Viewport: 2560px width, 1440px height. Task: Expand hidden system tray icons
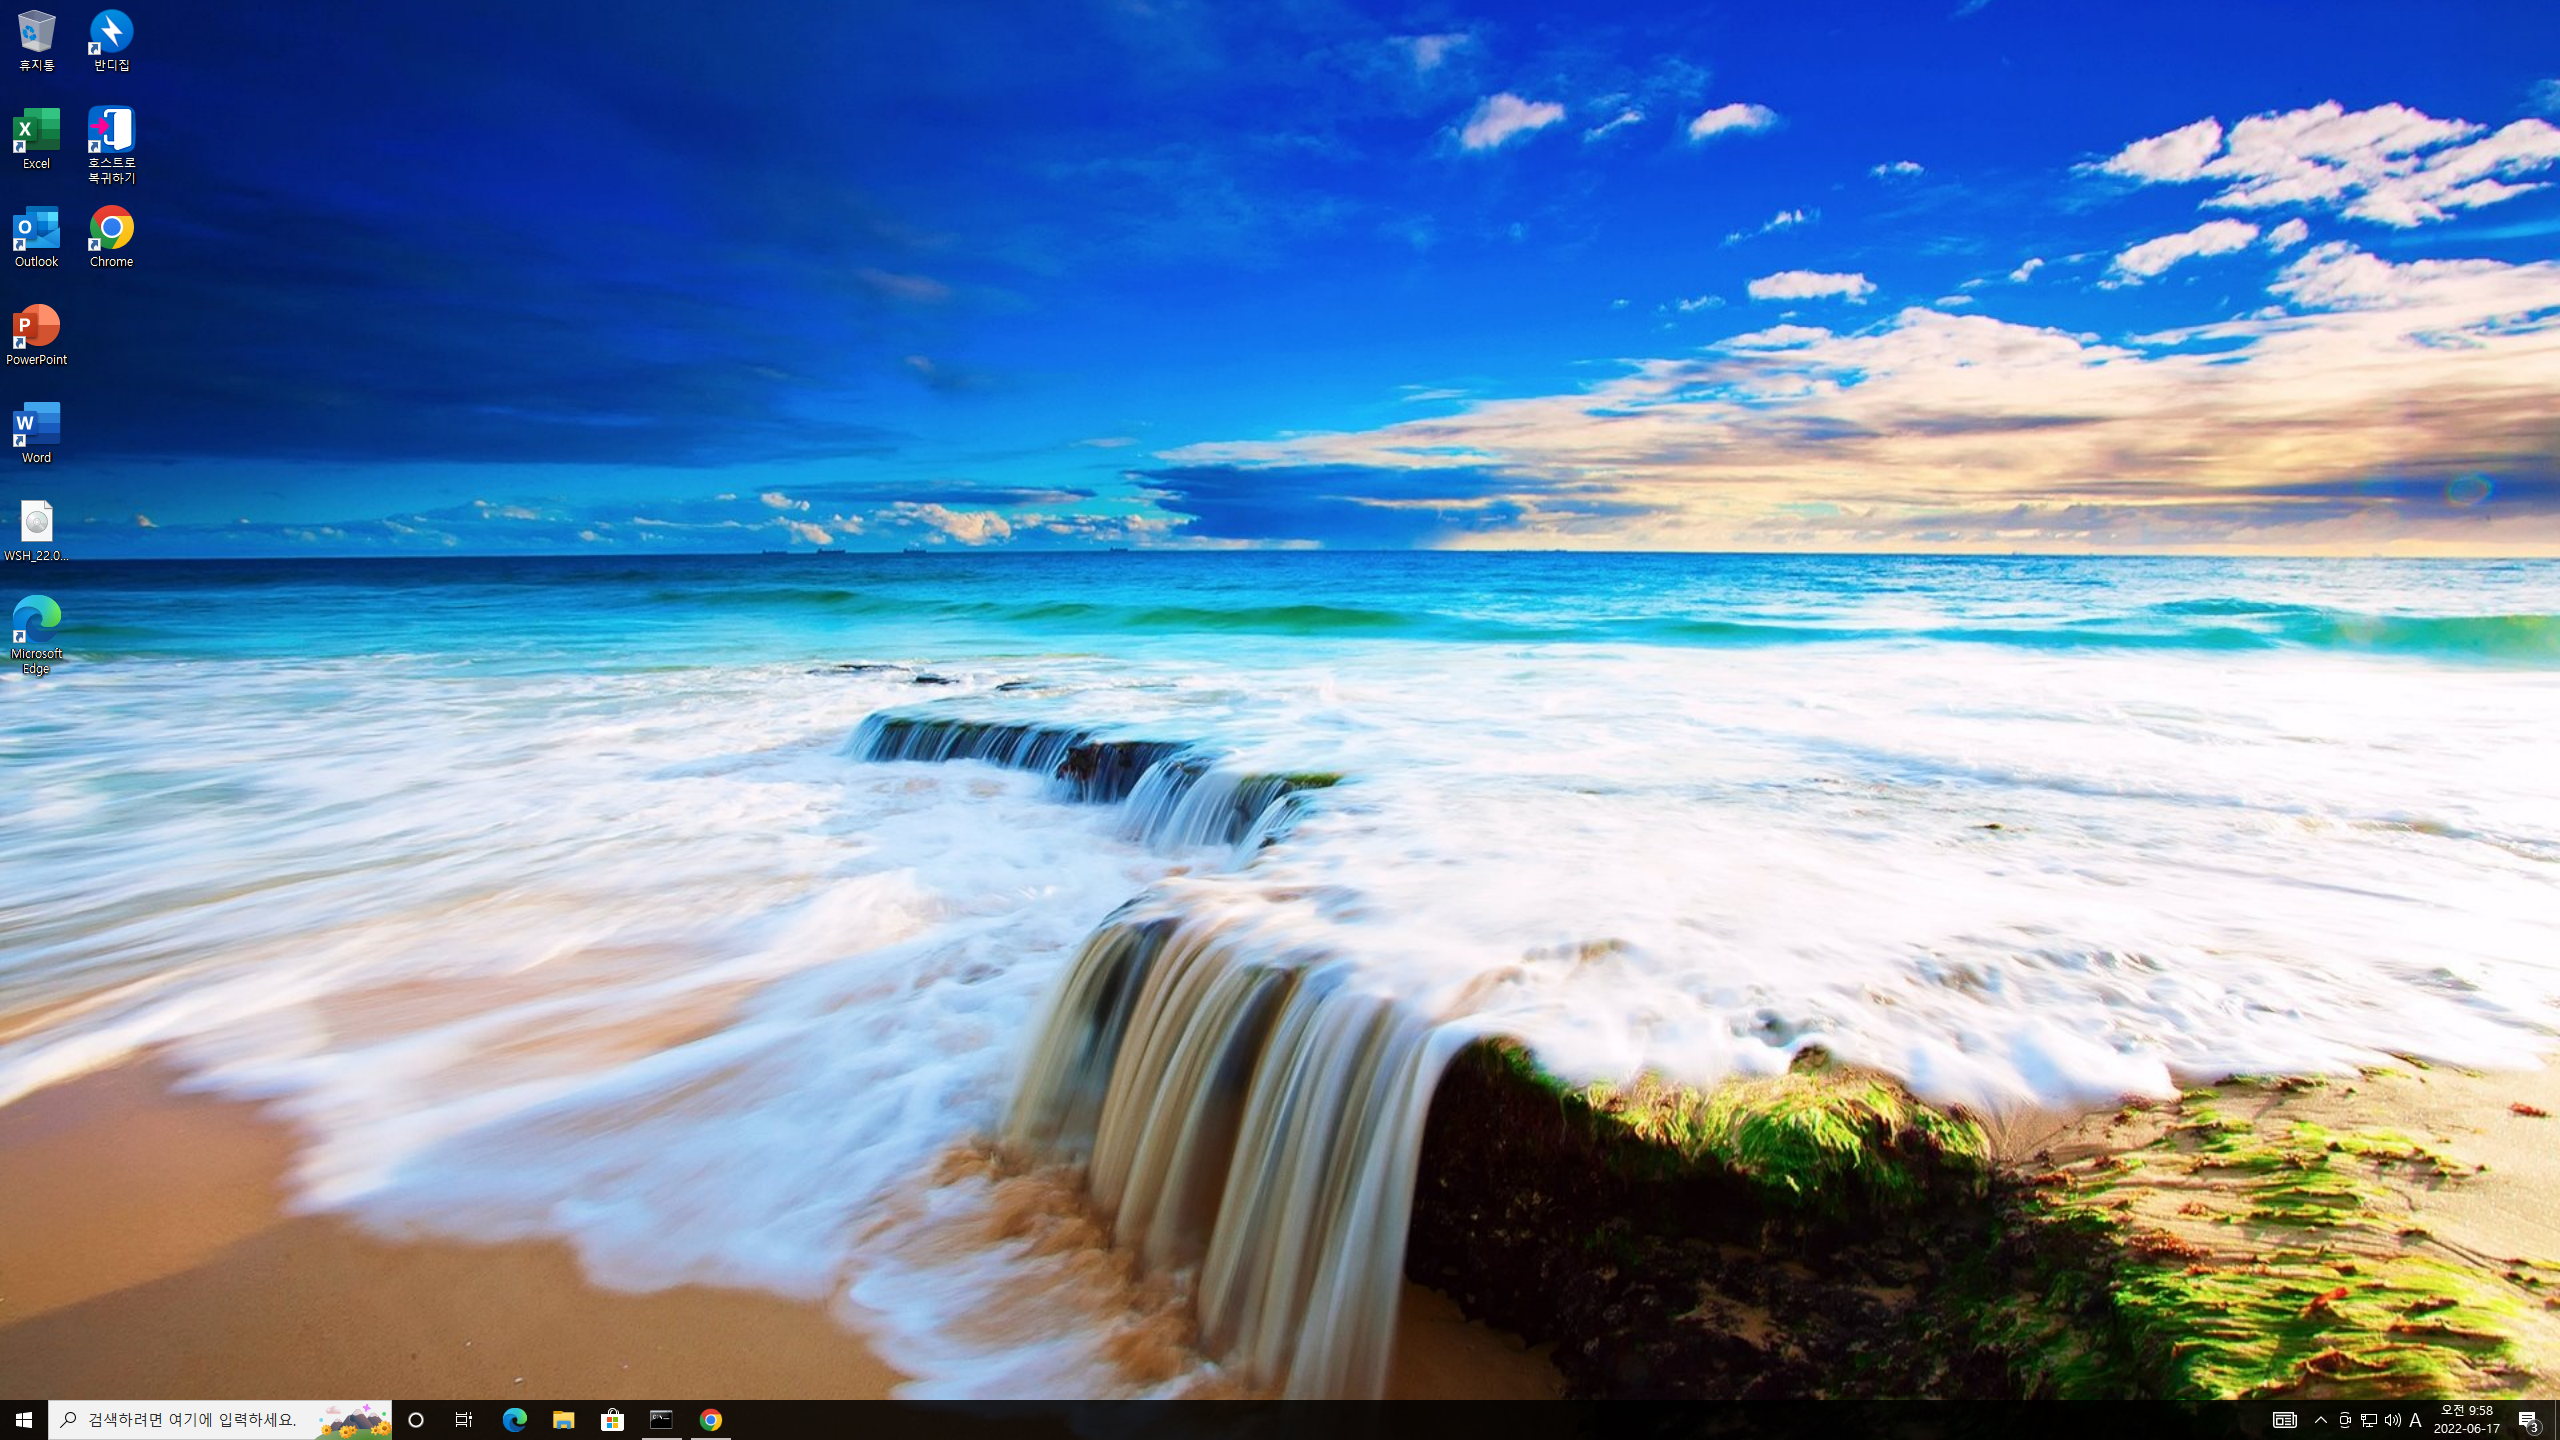(x=2320, y=1420)
